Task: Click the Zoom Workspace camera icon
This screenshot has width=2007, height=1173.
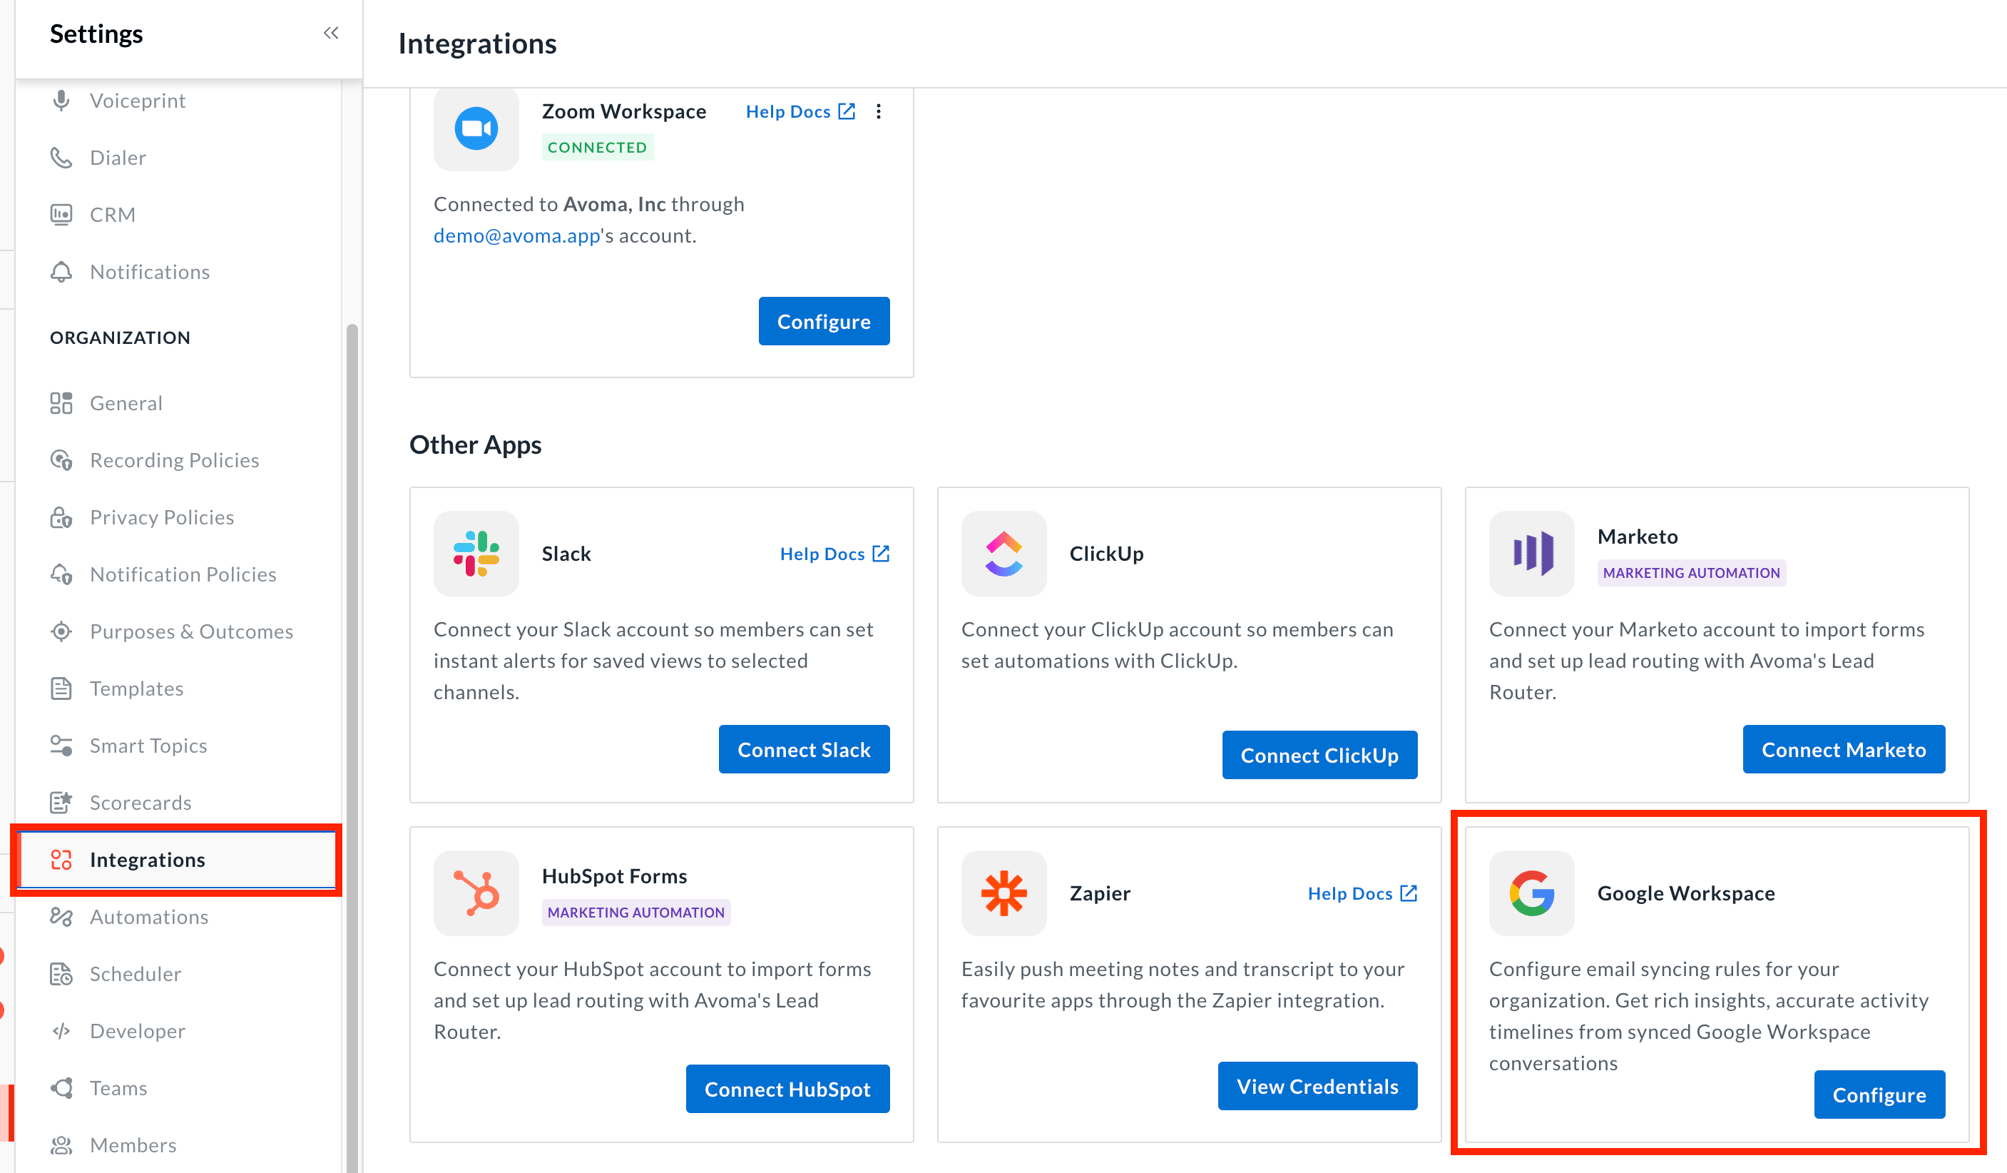Action: (476, 128)
